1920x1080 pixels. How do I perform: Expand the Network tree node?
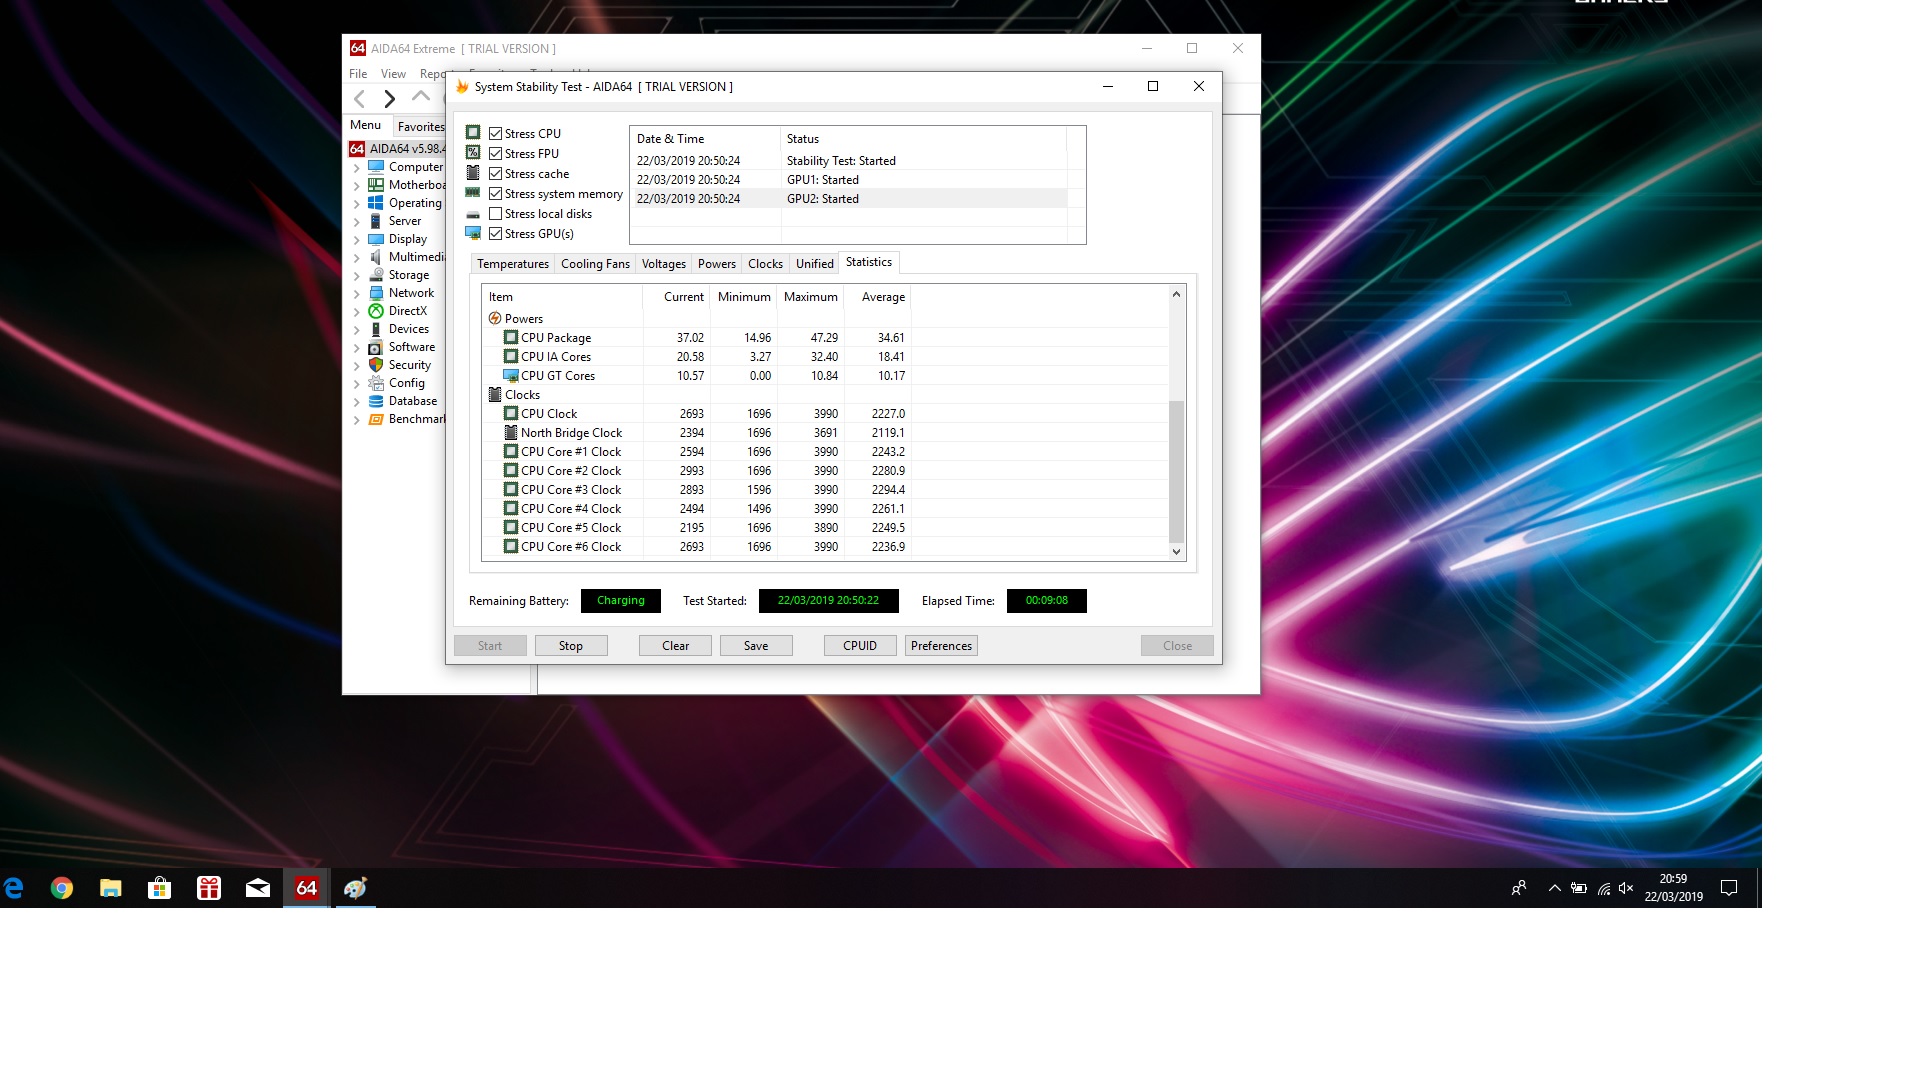click(x=357, y=294)
